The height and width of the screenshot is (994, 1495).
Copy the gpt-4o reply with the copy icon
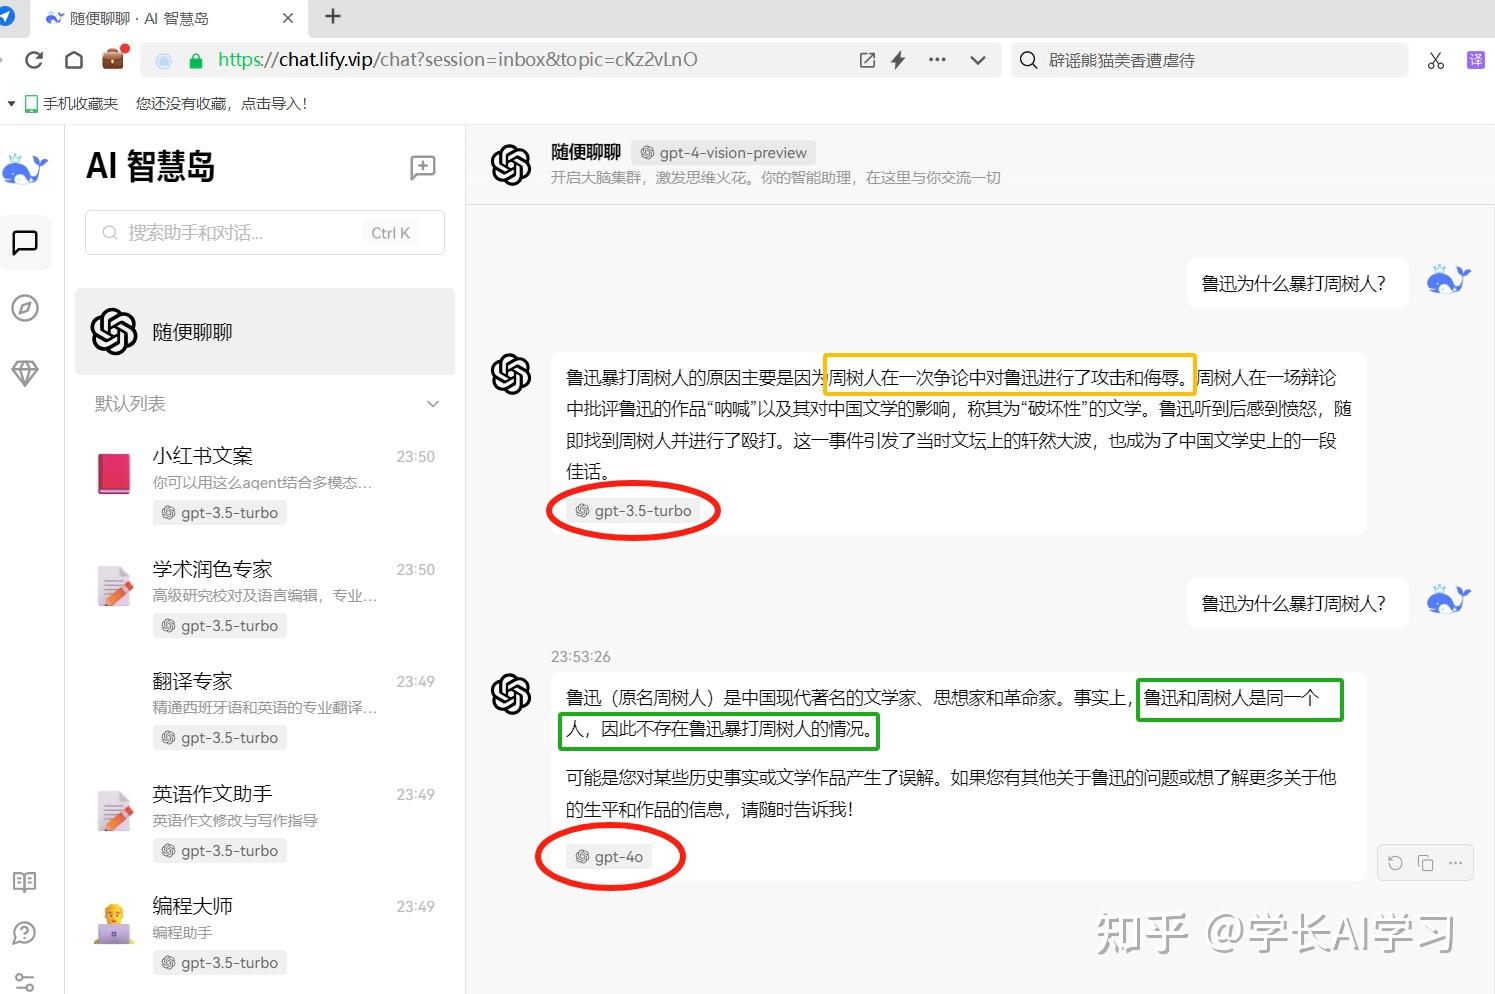click(1425, 862)
